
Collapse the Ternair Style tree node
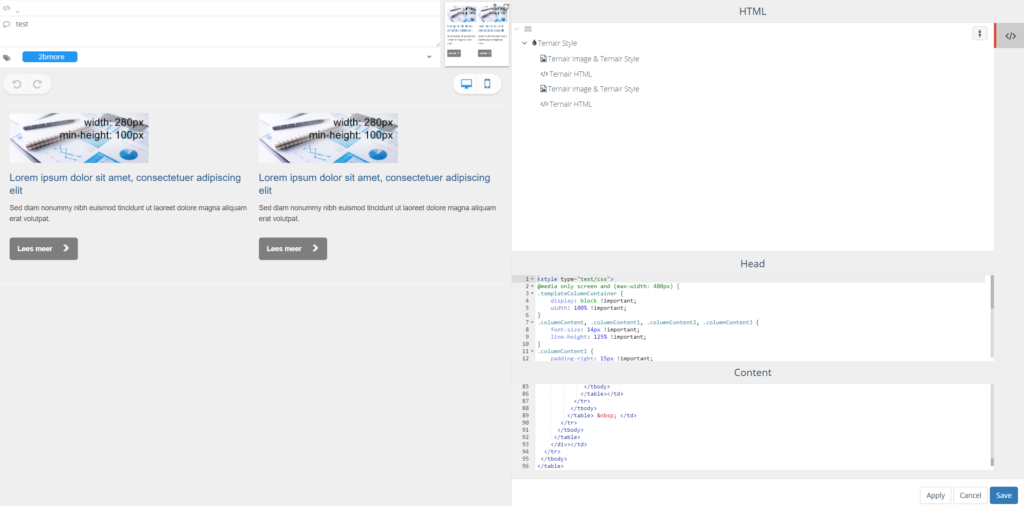(524, 43)
